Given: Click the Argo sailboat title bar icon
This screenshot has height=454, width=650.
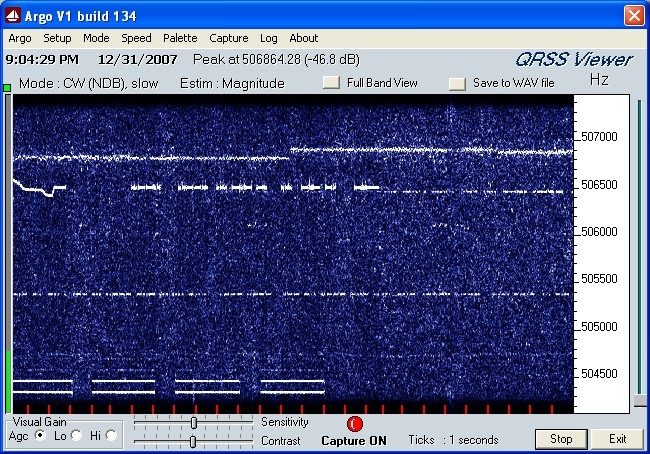Looking at the screenshot, I should 12,15.
